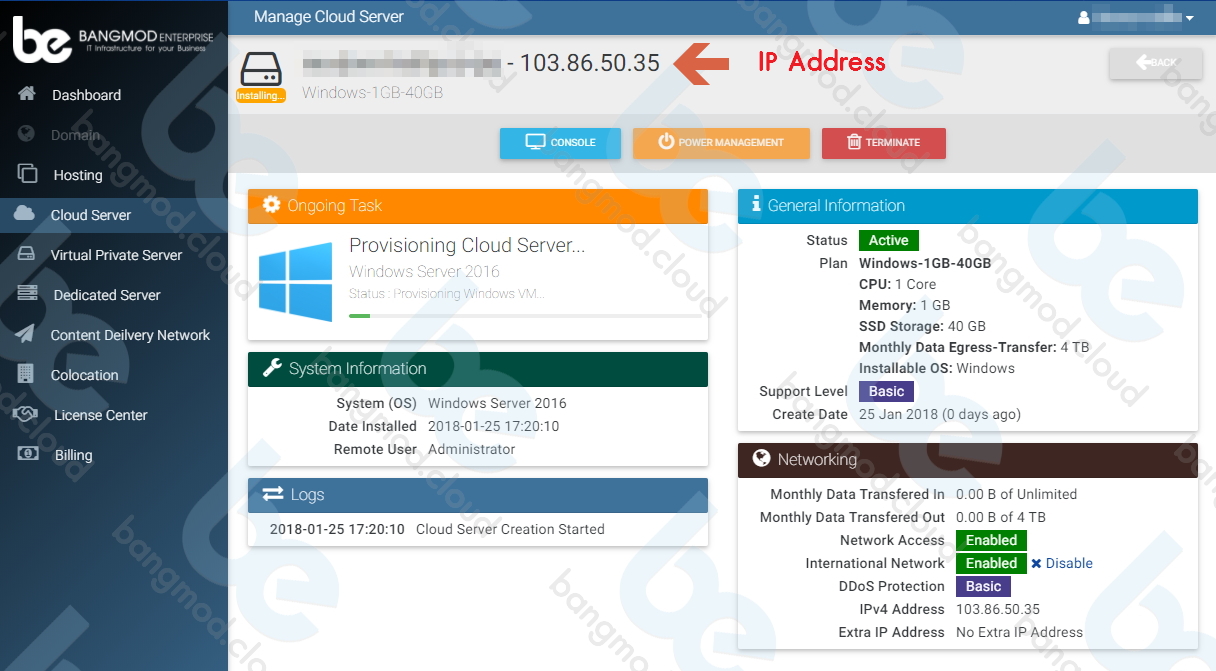Click 'Provisioning Cloud Server...' heading
1216x671 pixels.
coord(467,246)
